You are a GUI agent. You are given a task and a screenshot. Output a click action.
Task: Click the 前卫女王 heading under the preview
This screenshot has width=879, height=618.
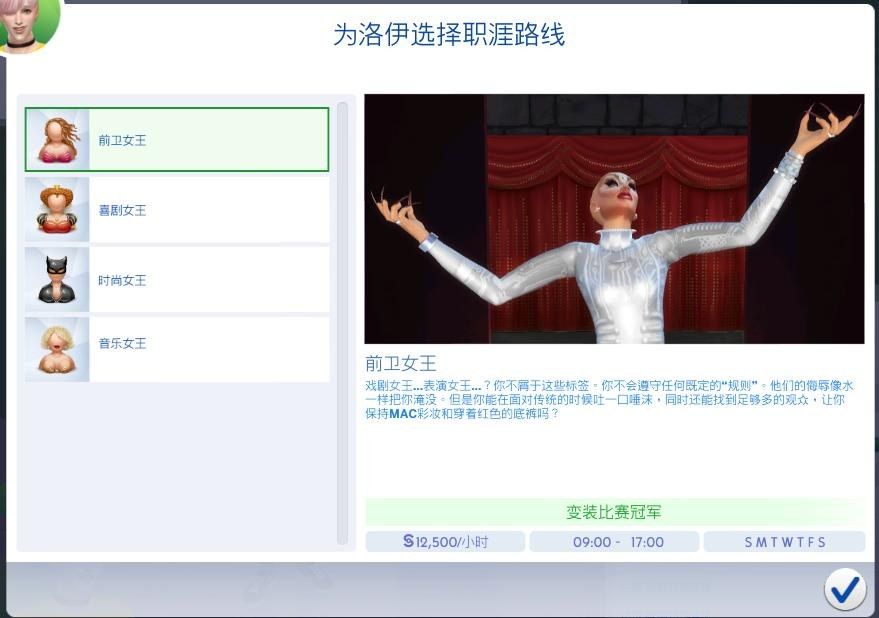click(x=400, y=364)
